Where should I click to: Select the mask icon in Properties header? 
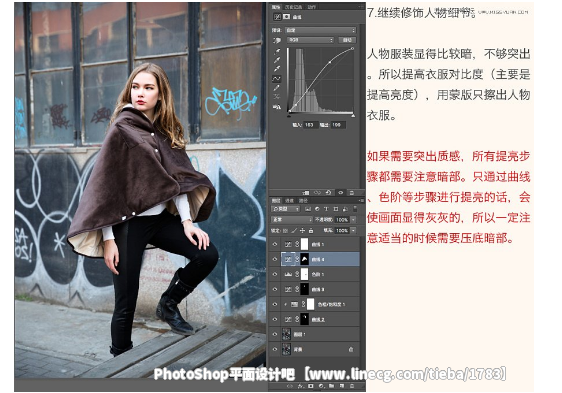(286, 16)
